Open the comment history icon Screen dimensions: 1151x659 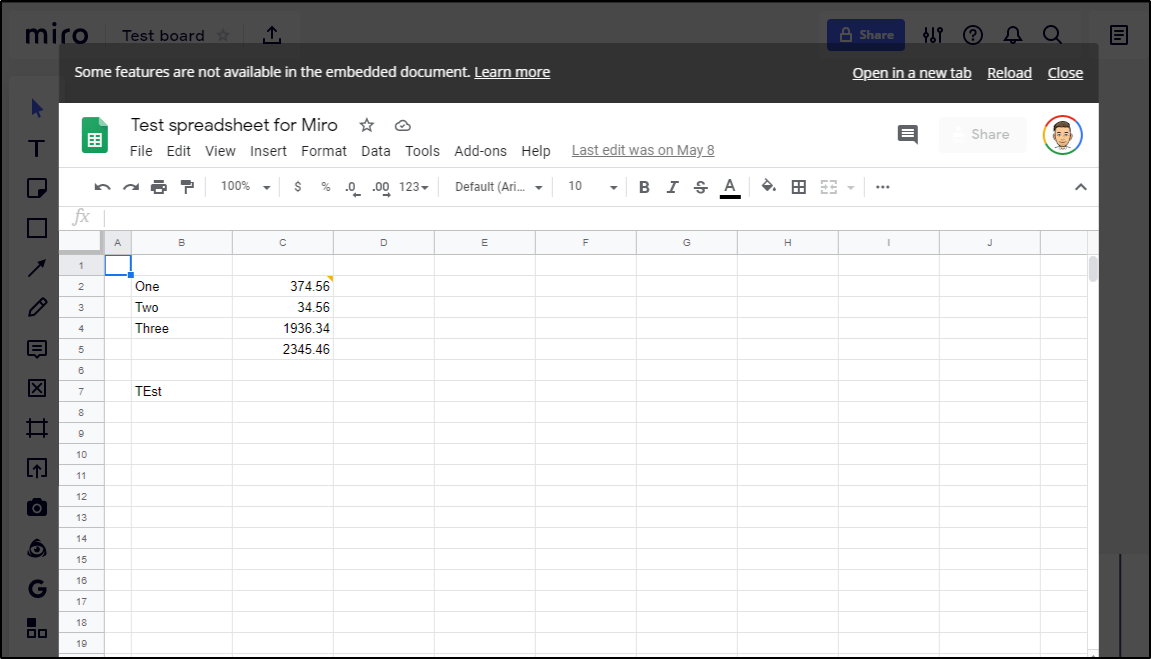point(908,134)
